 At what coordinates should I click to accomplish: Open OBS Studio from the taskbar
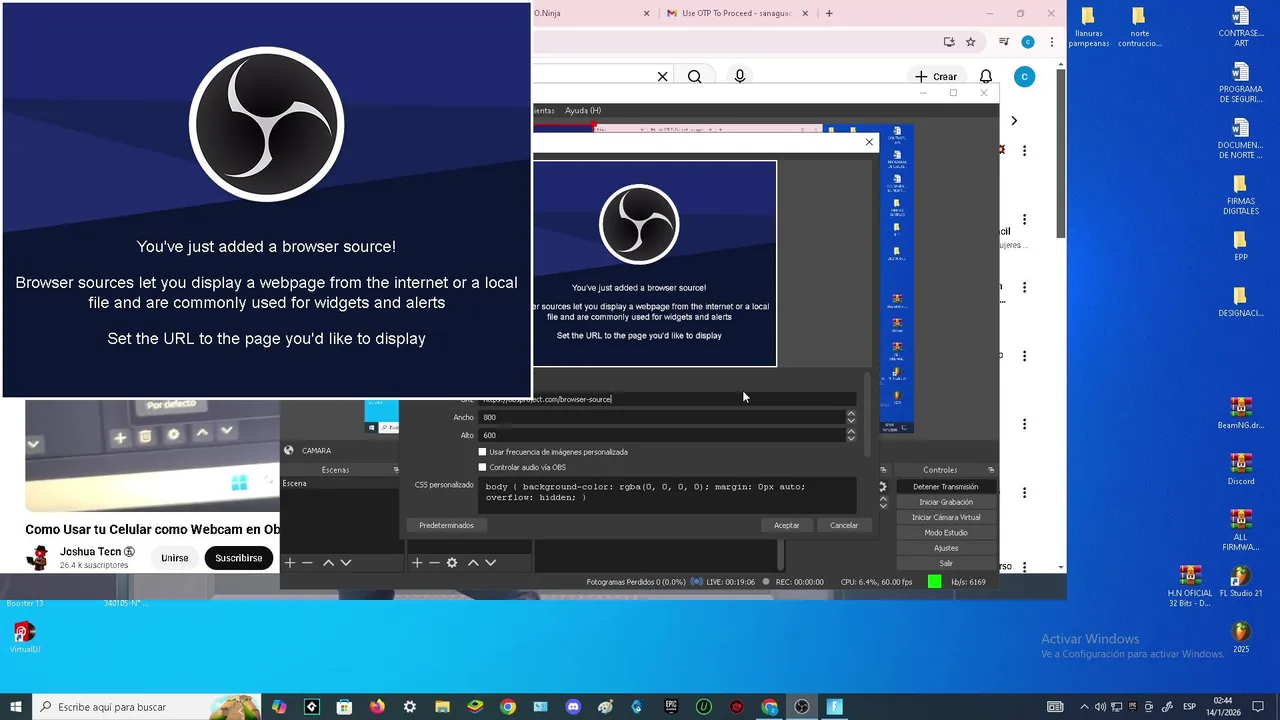click(802, 707)
